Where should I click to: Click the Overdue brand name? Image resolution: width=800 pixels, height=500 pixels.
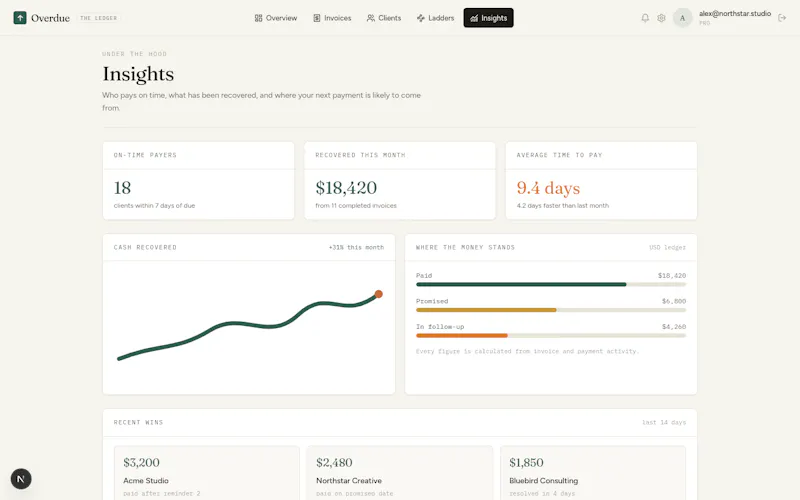pos(50,18)
